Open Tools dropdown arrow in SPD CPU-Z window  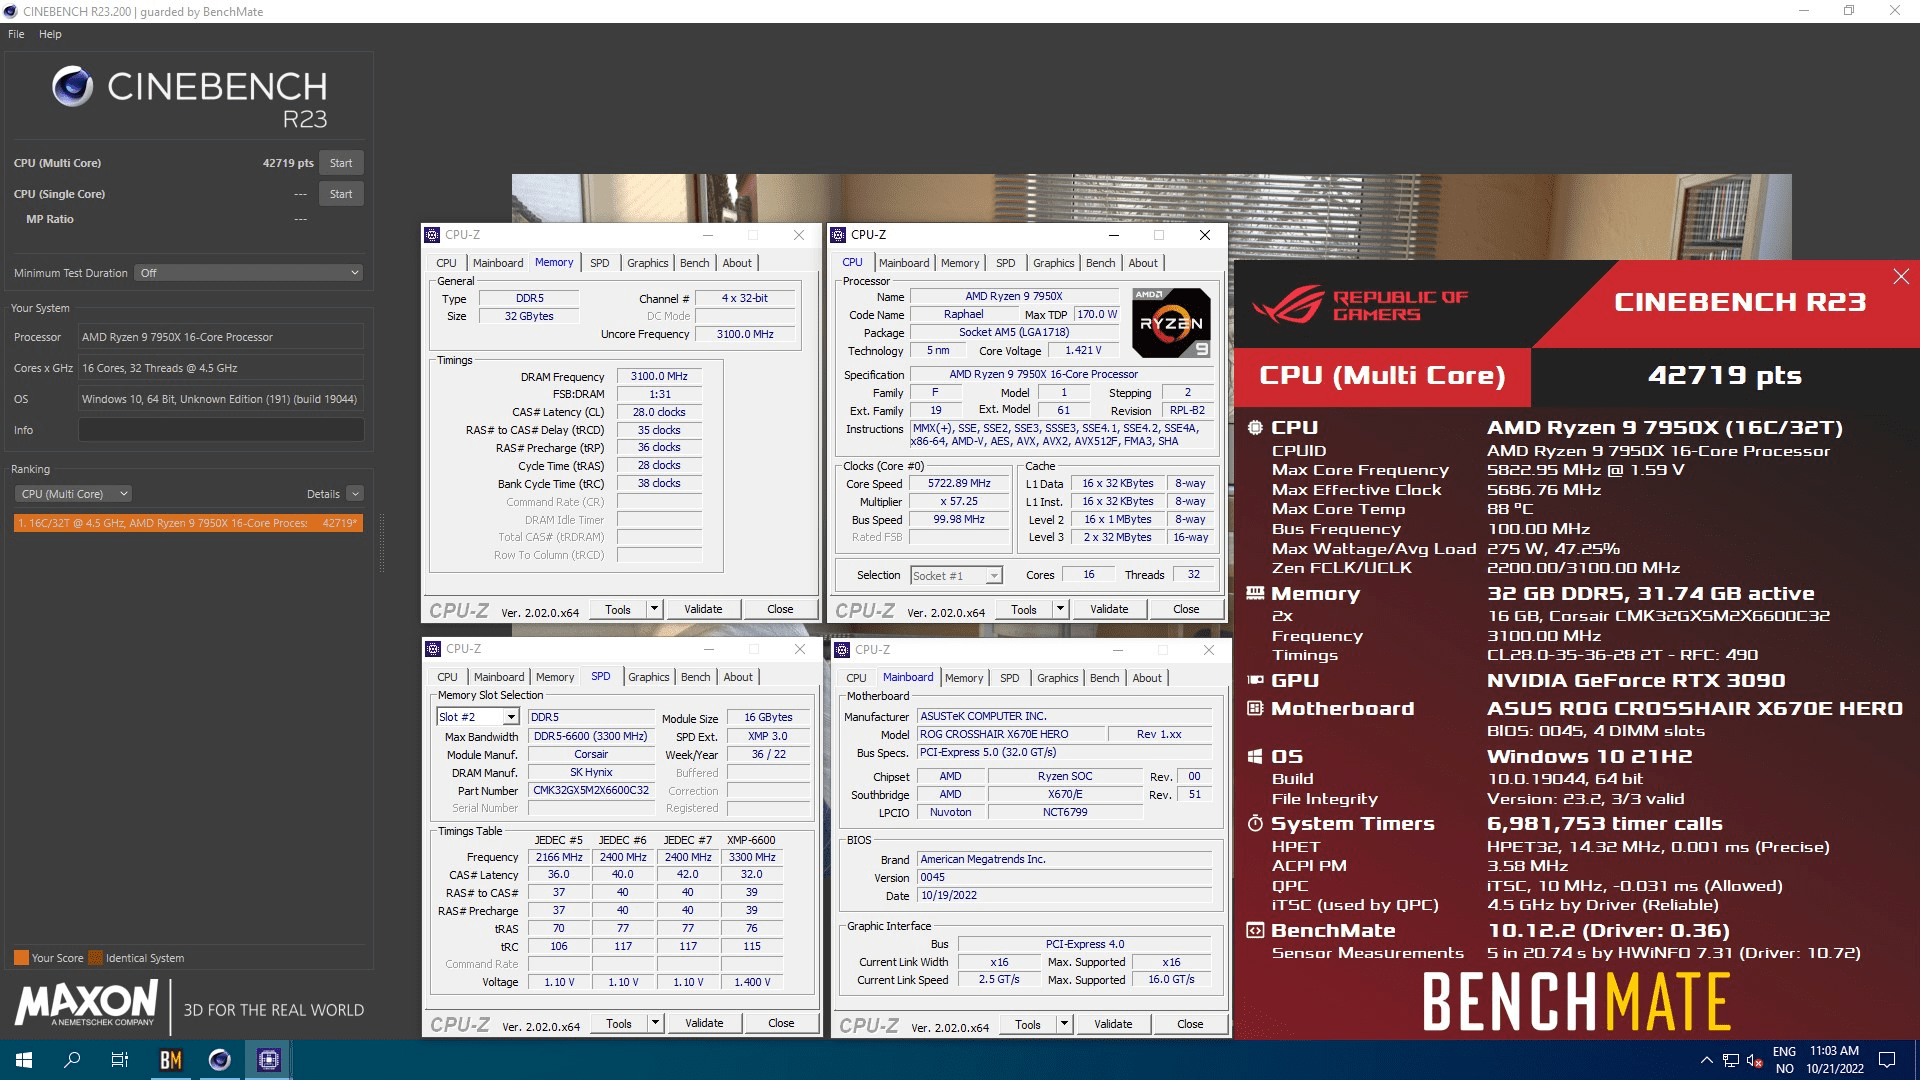coord(655,1023)
